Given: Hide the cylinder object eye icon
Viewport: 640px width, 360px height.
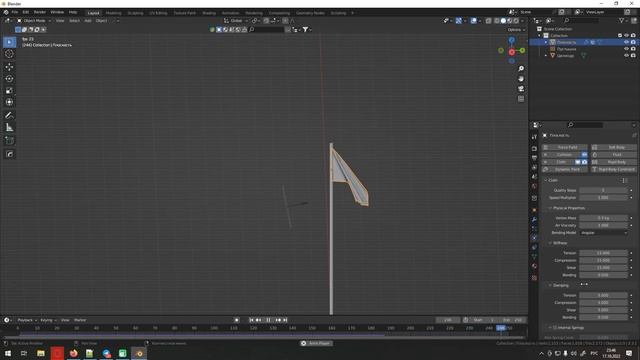Looking at the screenshot, I should pos(626,56).
